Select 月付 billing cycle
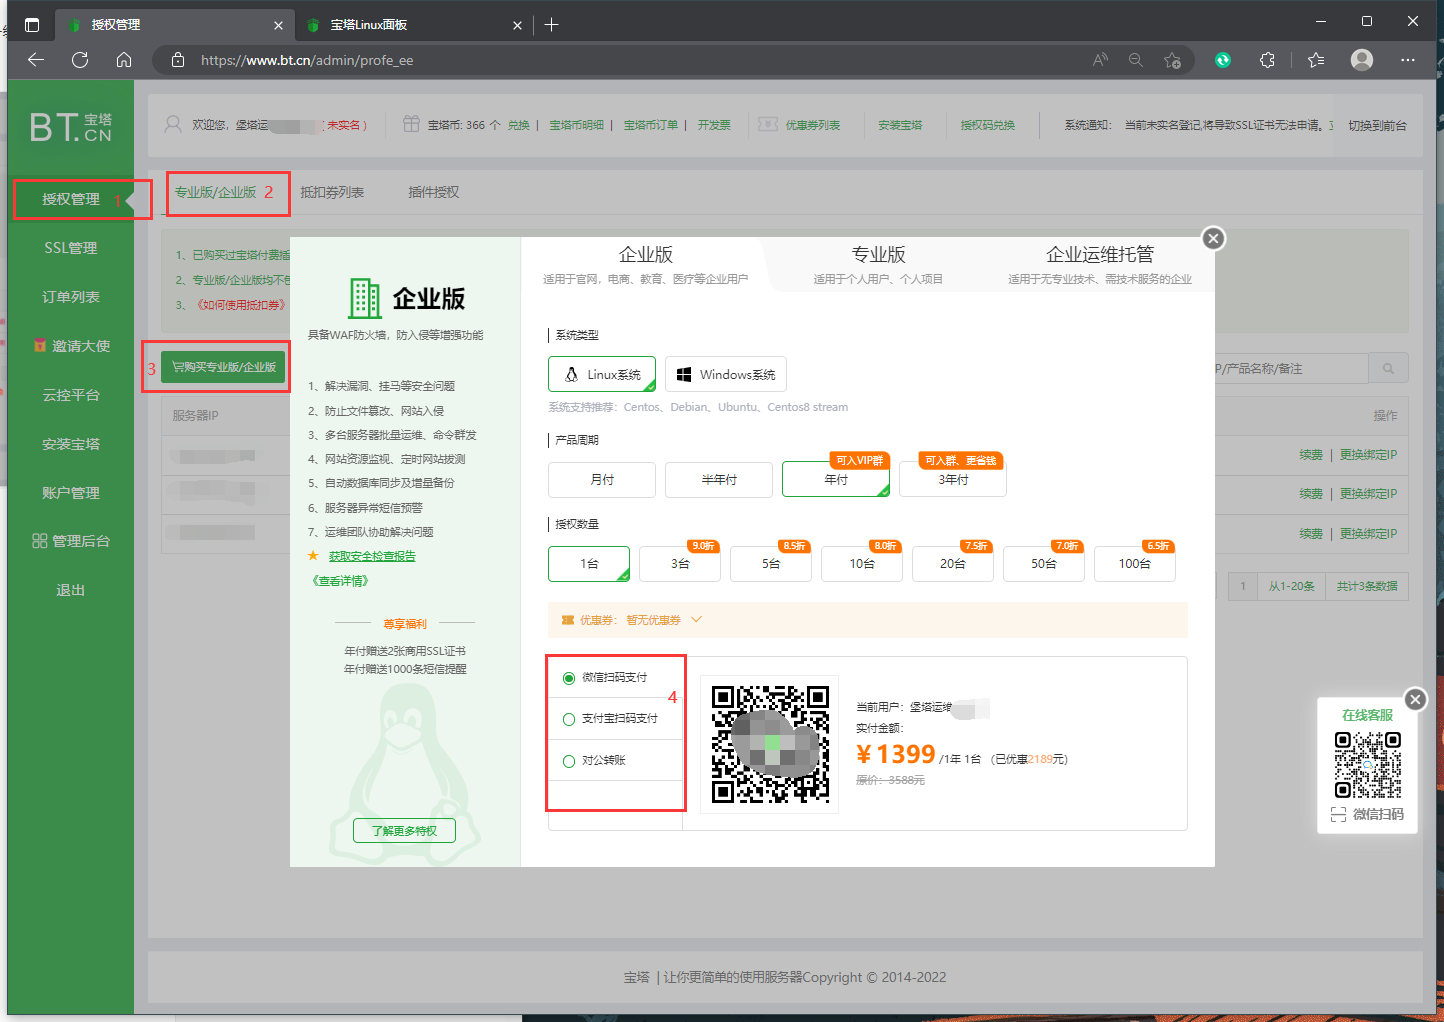This screenshot has width=1444, height=1022. click(602, 480)
